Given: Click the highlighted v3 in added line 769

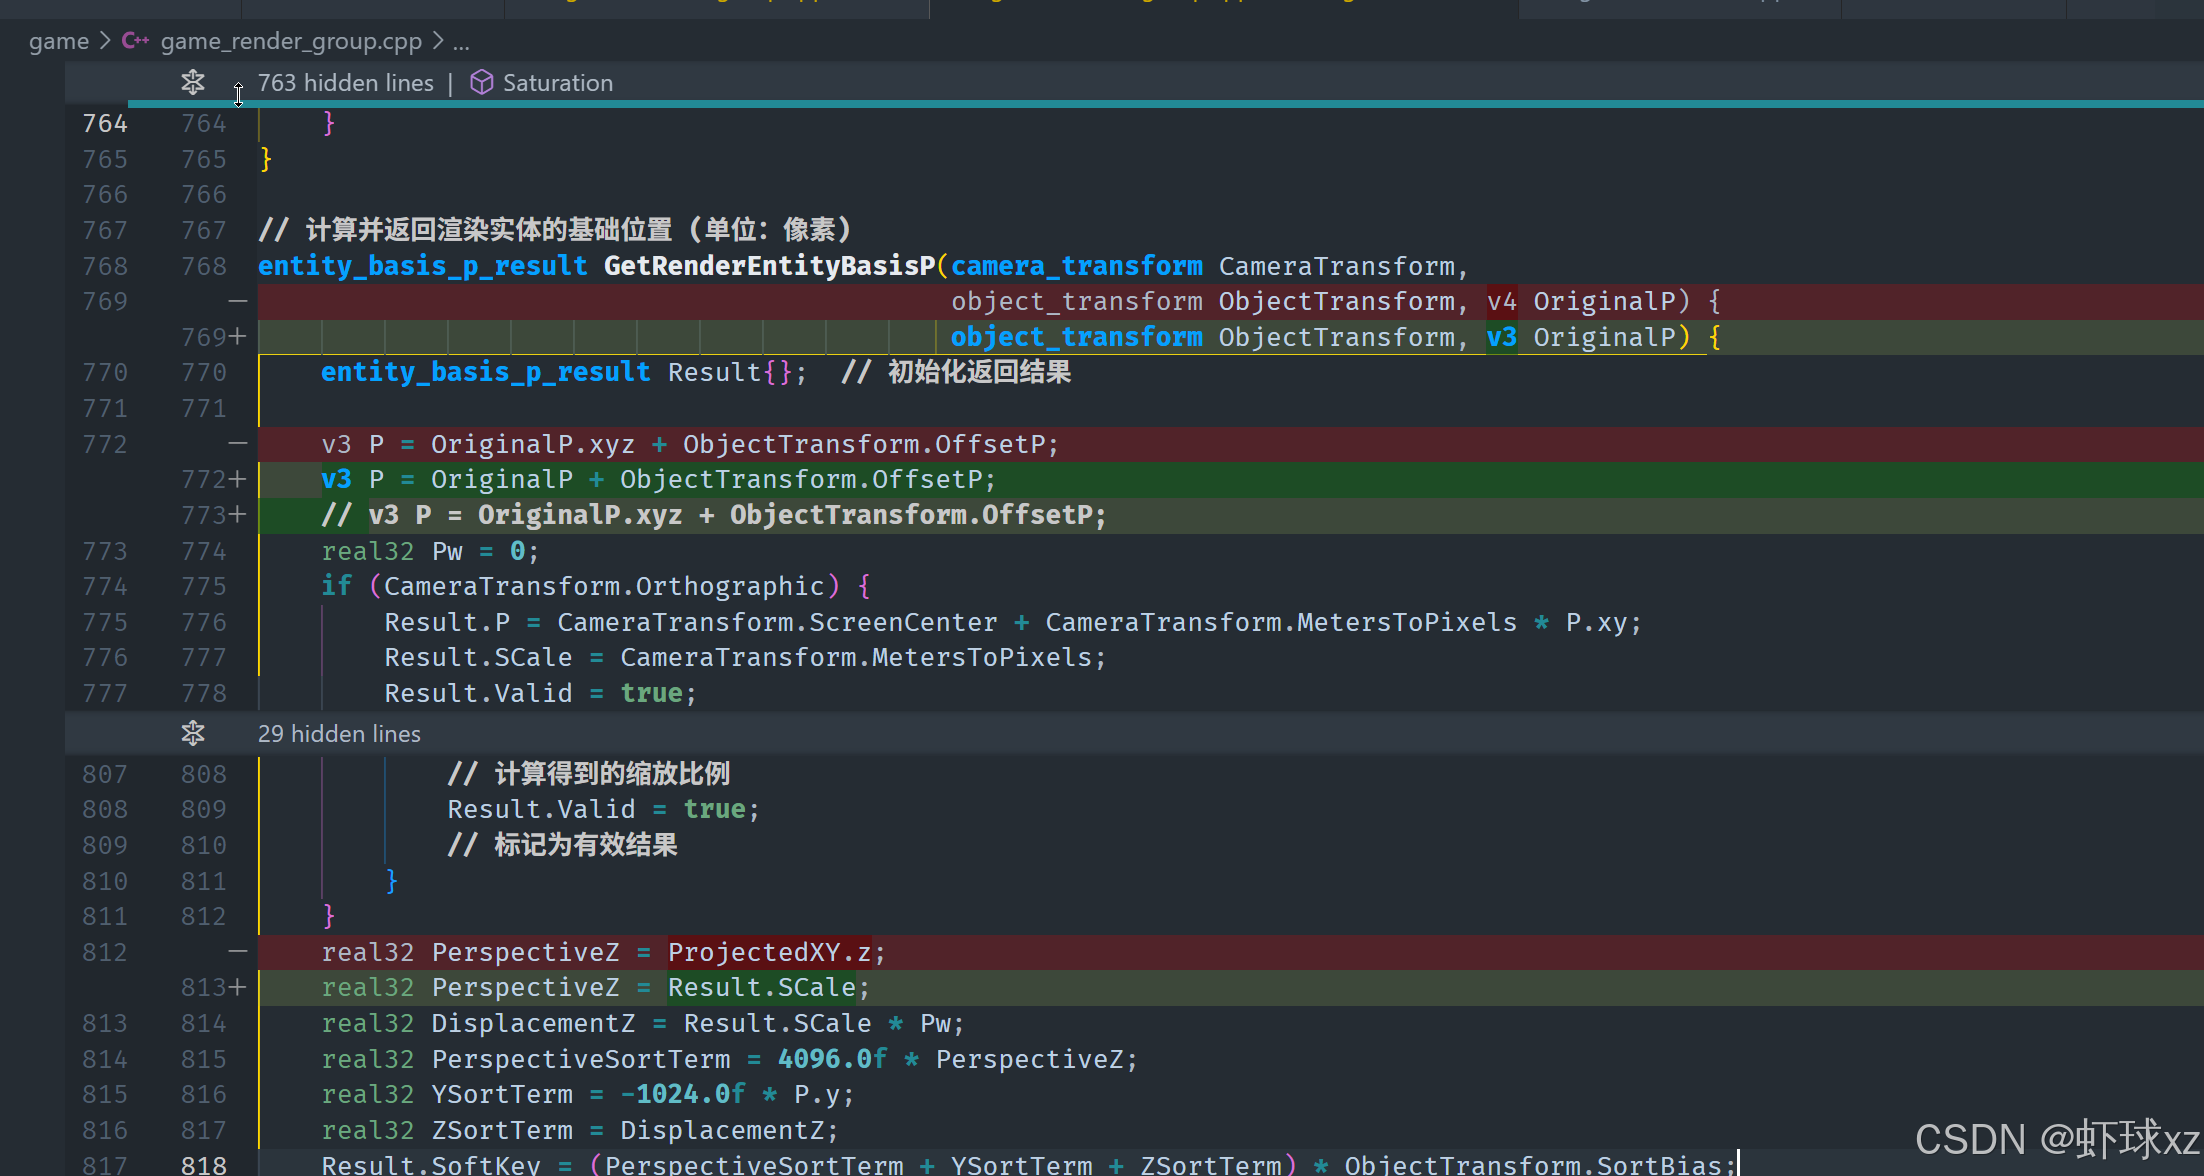Looking at the screenshot, I should pyautogui.click(x=1500, y=337).
